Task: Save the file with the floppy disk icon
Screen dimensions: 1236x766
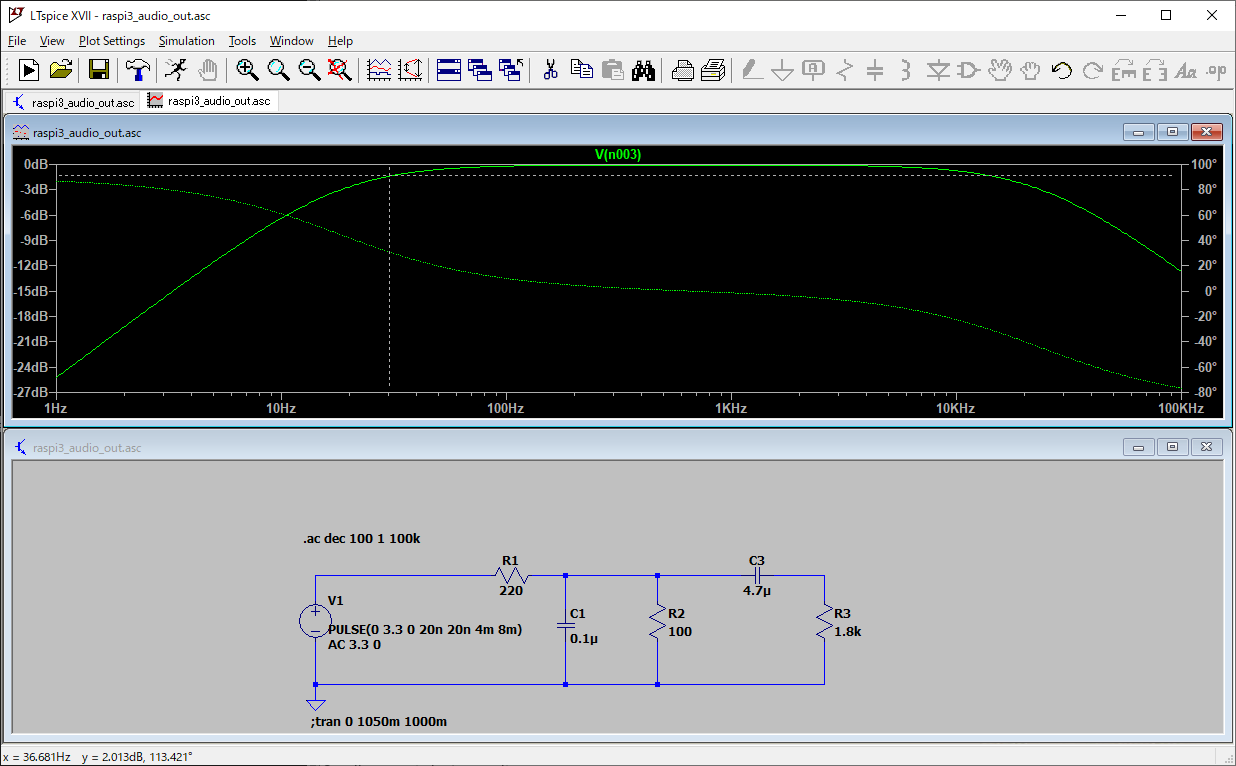Action: [99, 70]
